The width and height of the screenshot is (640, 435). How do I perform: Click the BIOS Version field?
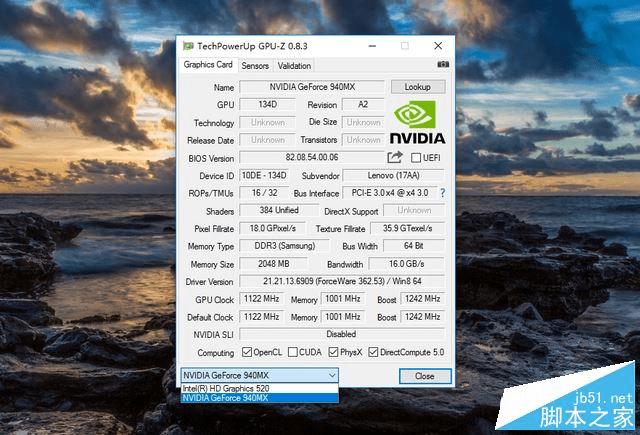(x=312, y=158)
